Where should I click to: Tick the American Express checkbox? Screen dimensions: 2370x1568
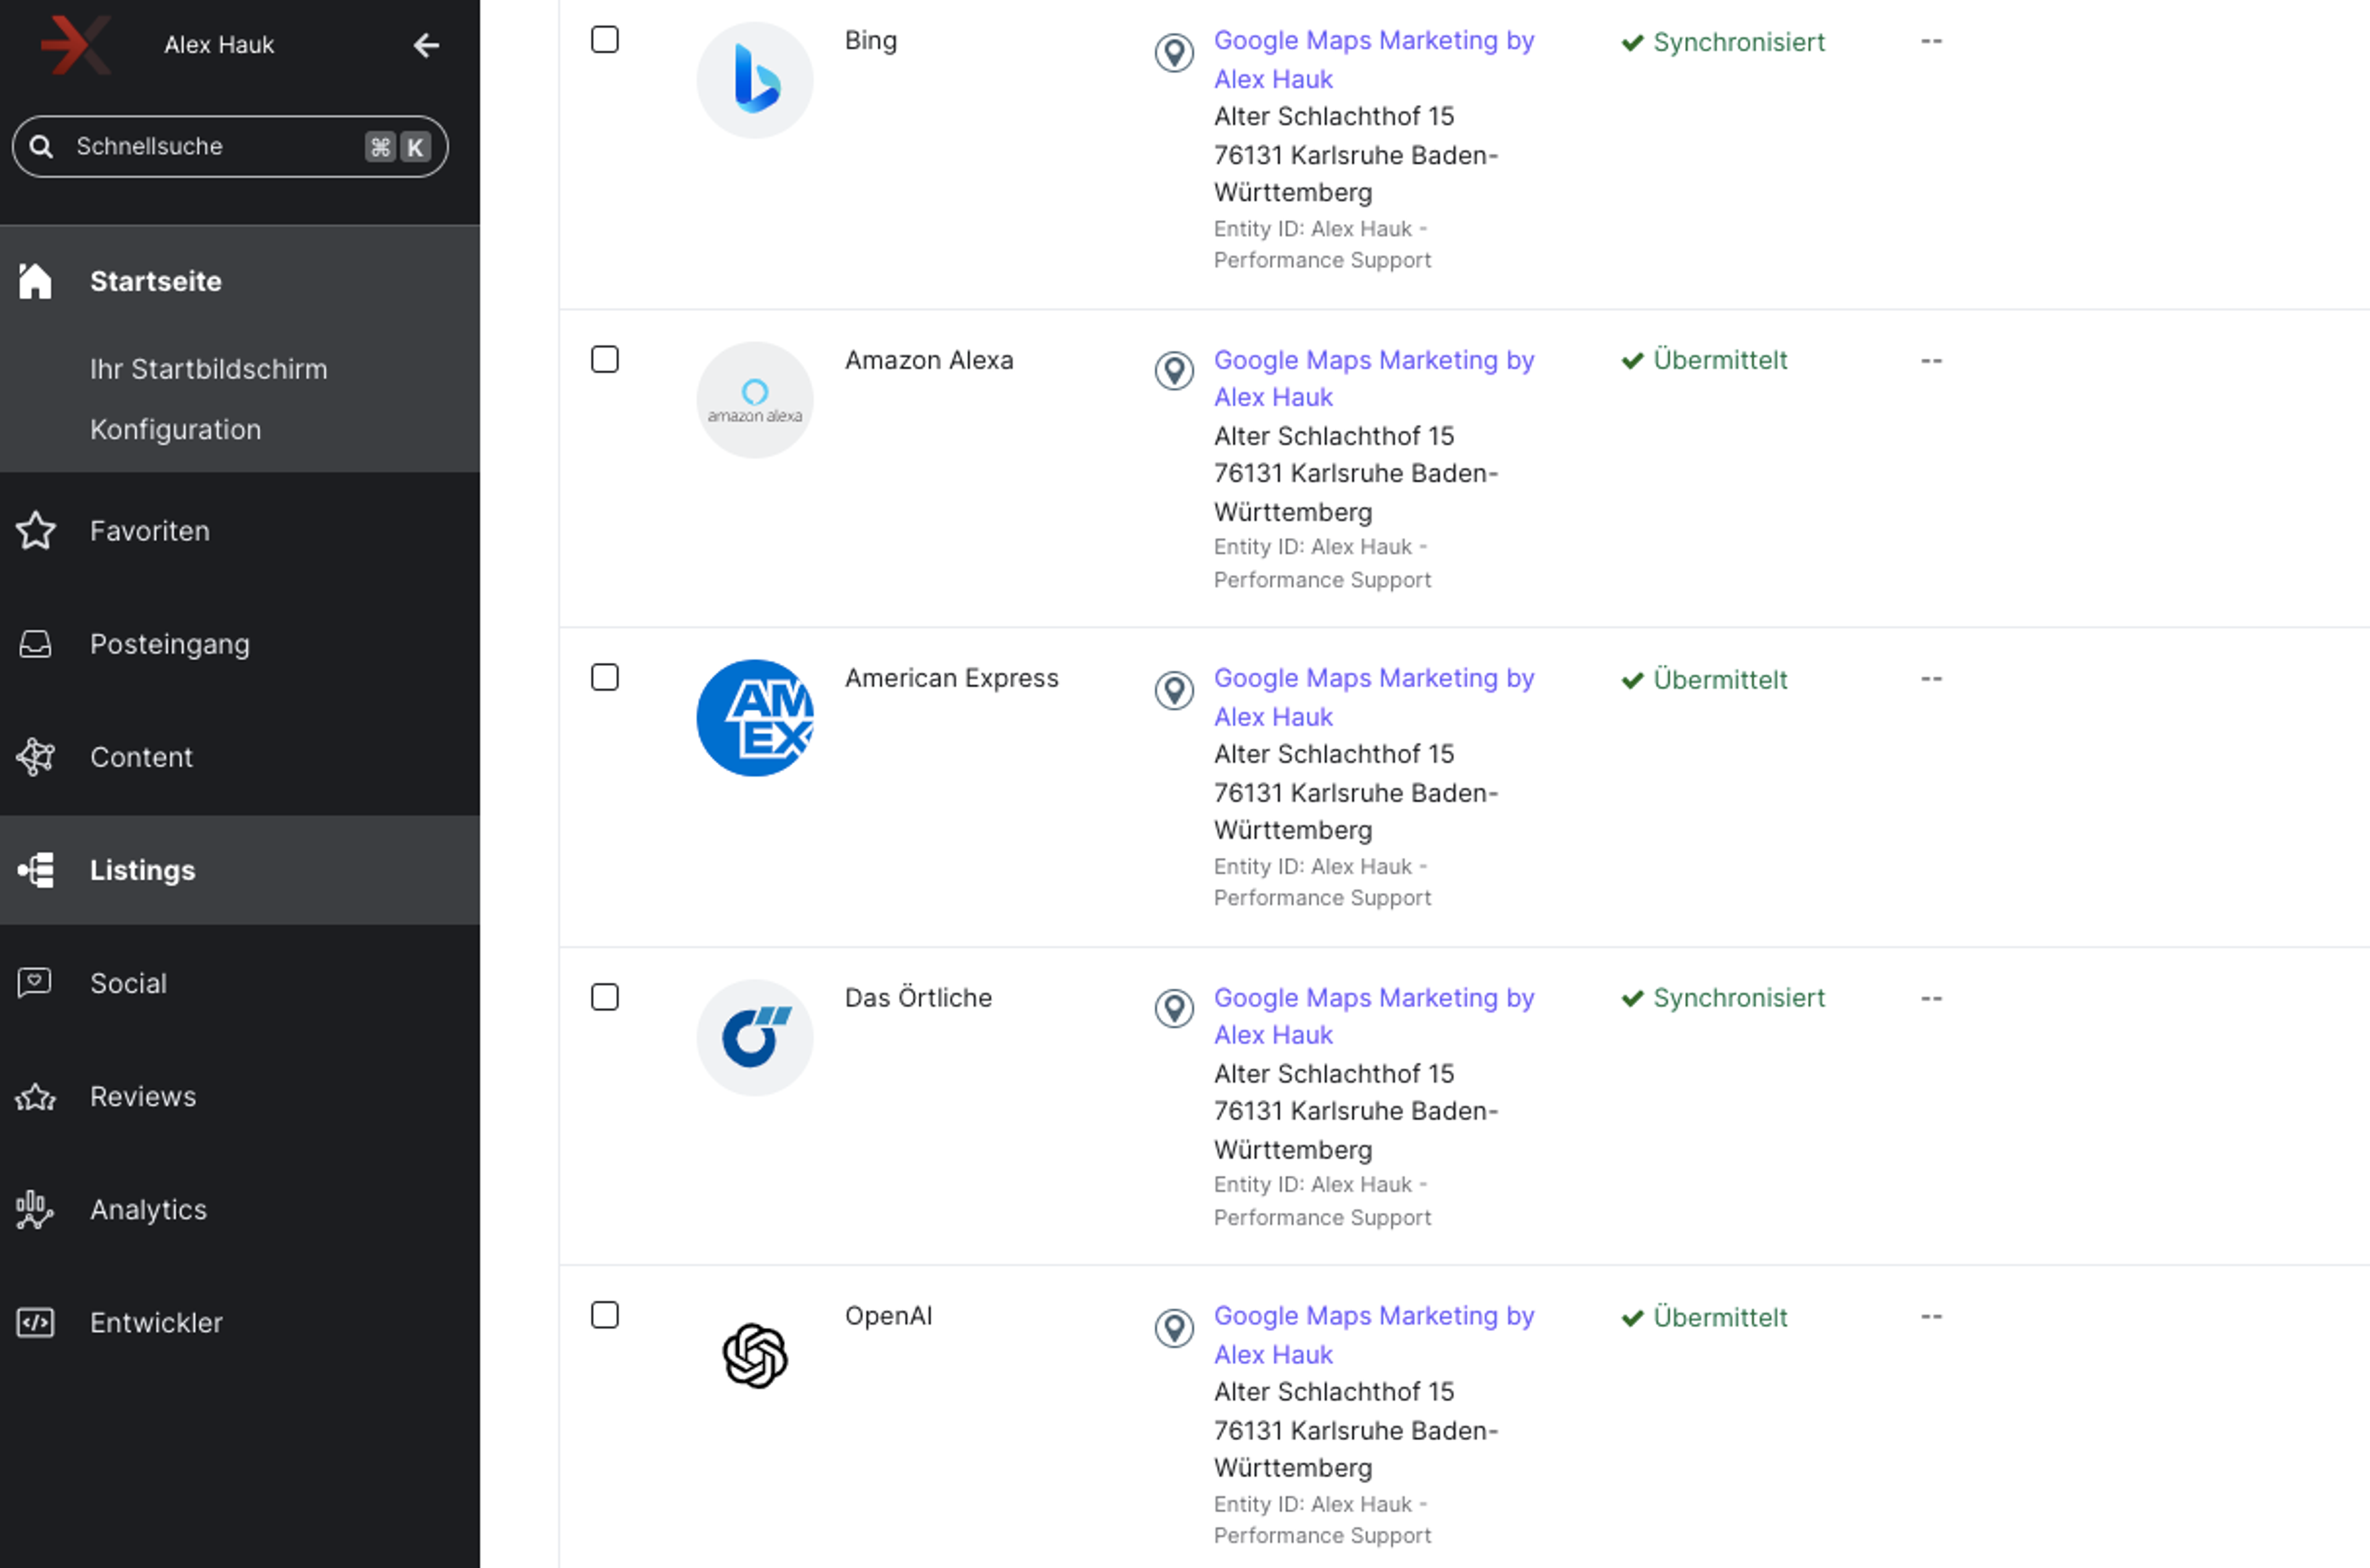tap(605, 678)
